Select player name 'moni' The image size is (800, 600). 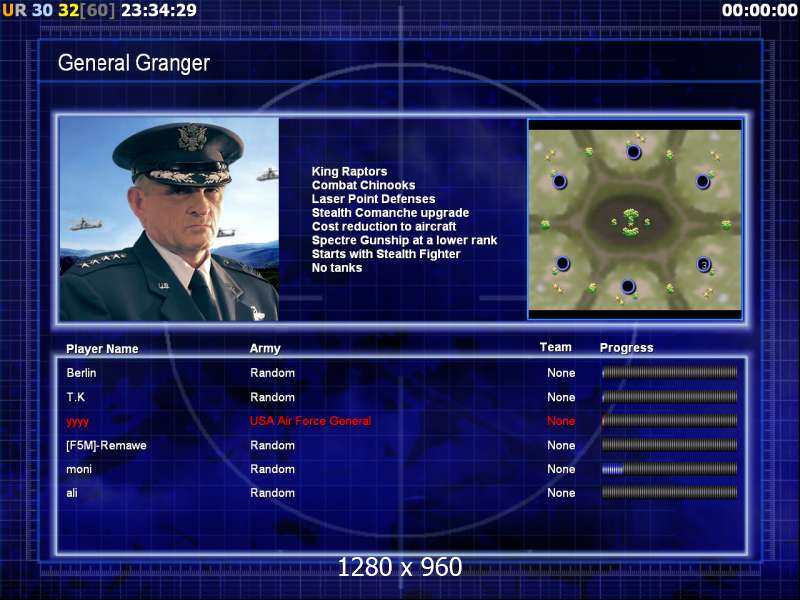79,469
